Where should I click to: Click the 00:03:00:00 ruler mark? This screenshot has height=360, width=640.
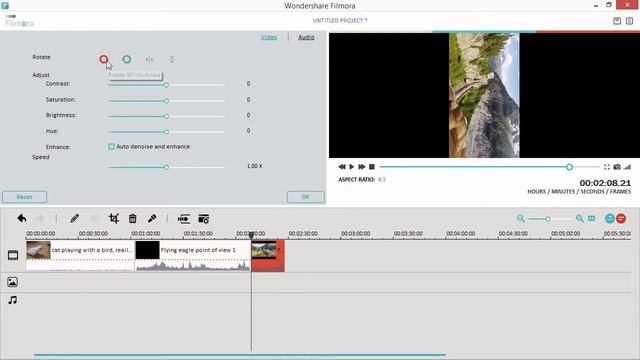356,233
